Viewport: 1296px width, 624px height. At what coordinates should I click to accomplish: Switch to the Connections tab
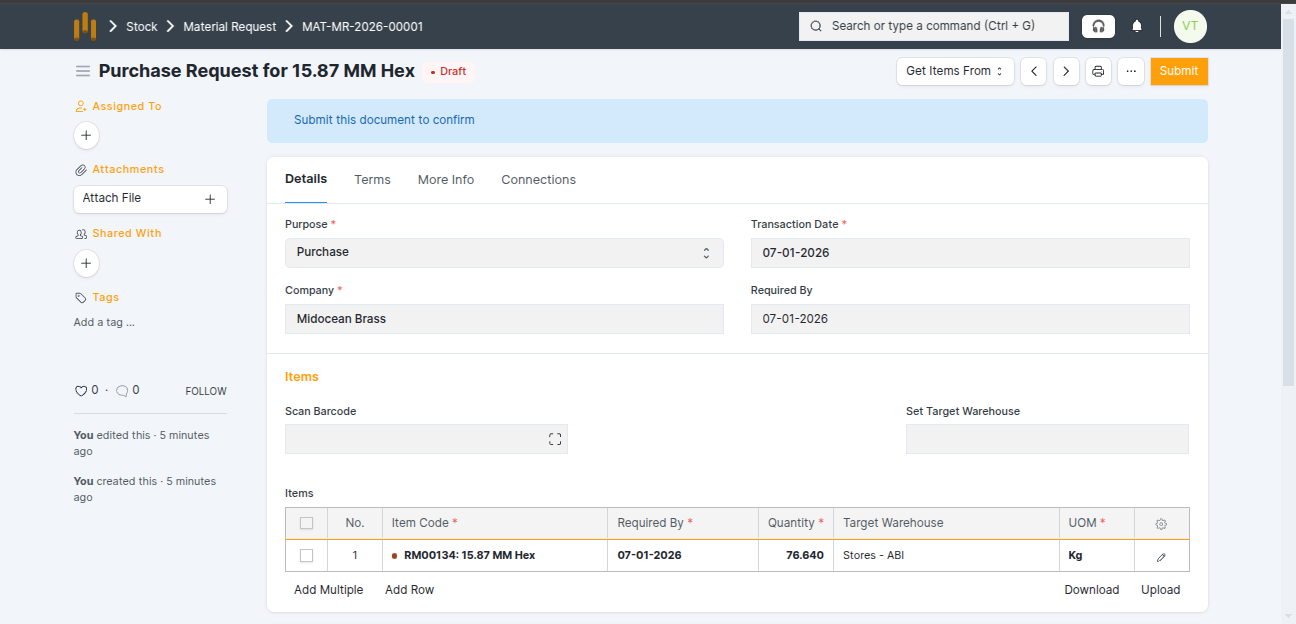(x=538, y=180)
